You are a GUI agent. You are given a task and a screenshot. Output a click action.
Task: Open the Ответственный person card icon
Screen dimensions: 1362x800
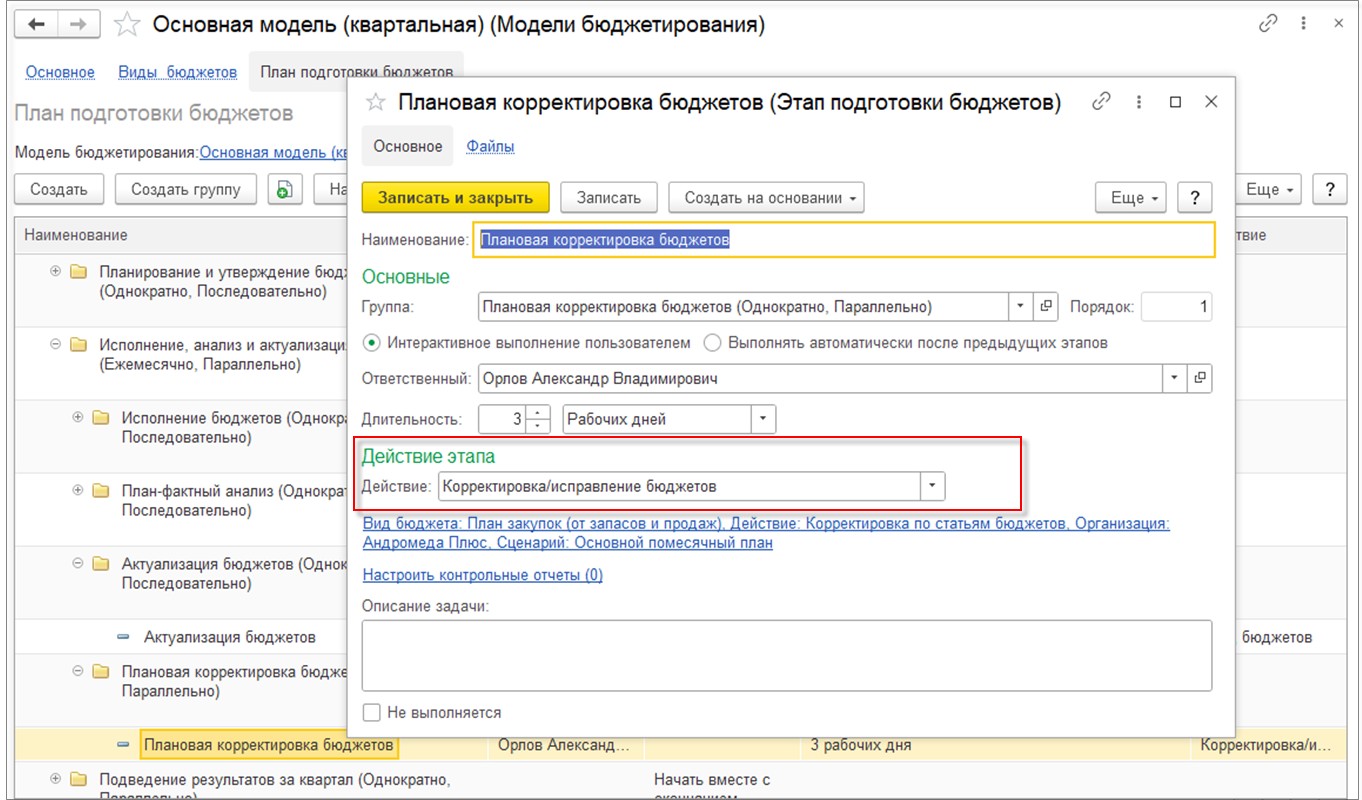coord(1200,379)
